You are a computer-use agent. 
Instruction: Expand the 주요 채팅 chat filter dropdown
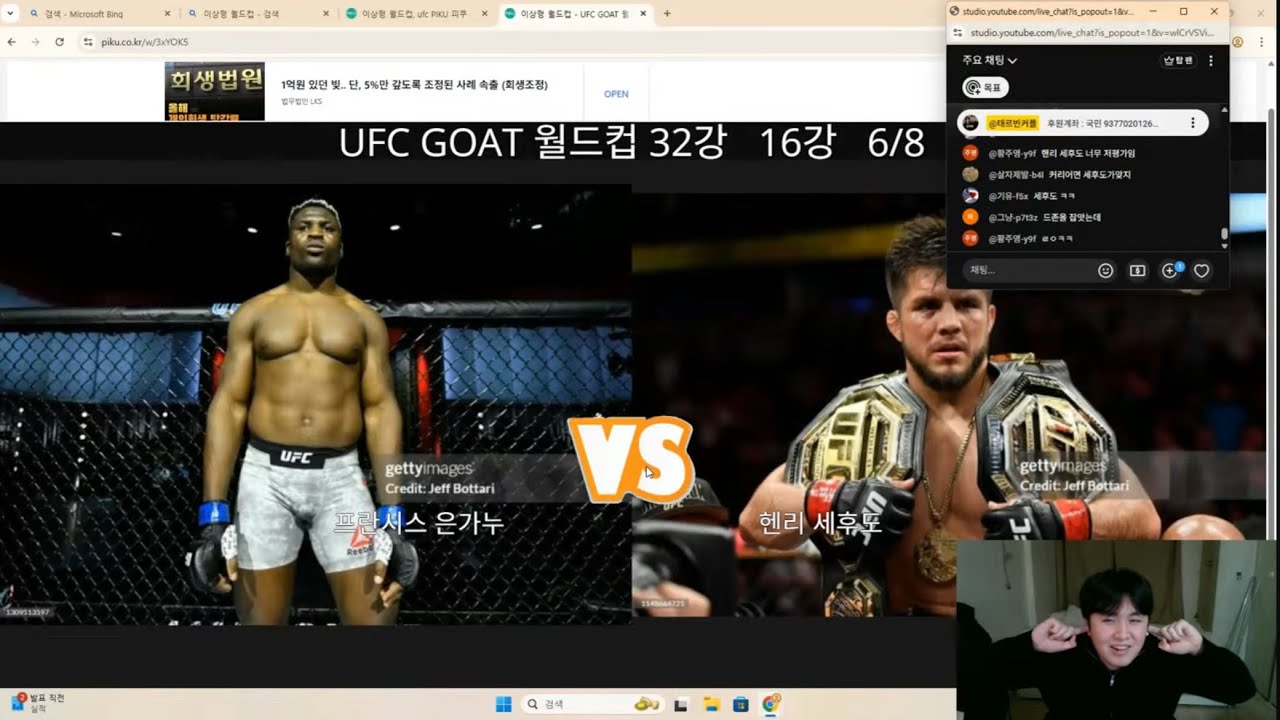click(x=989, y=60)
